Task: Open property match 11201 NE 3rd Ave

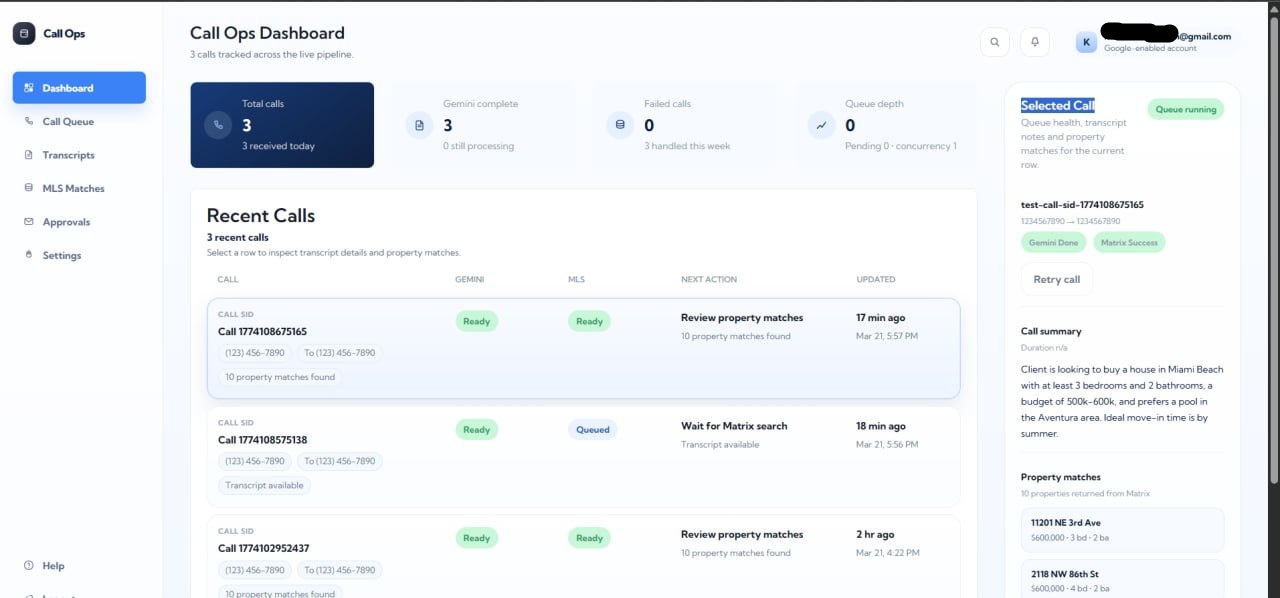Action: pos(1122,530)
